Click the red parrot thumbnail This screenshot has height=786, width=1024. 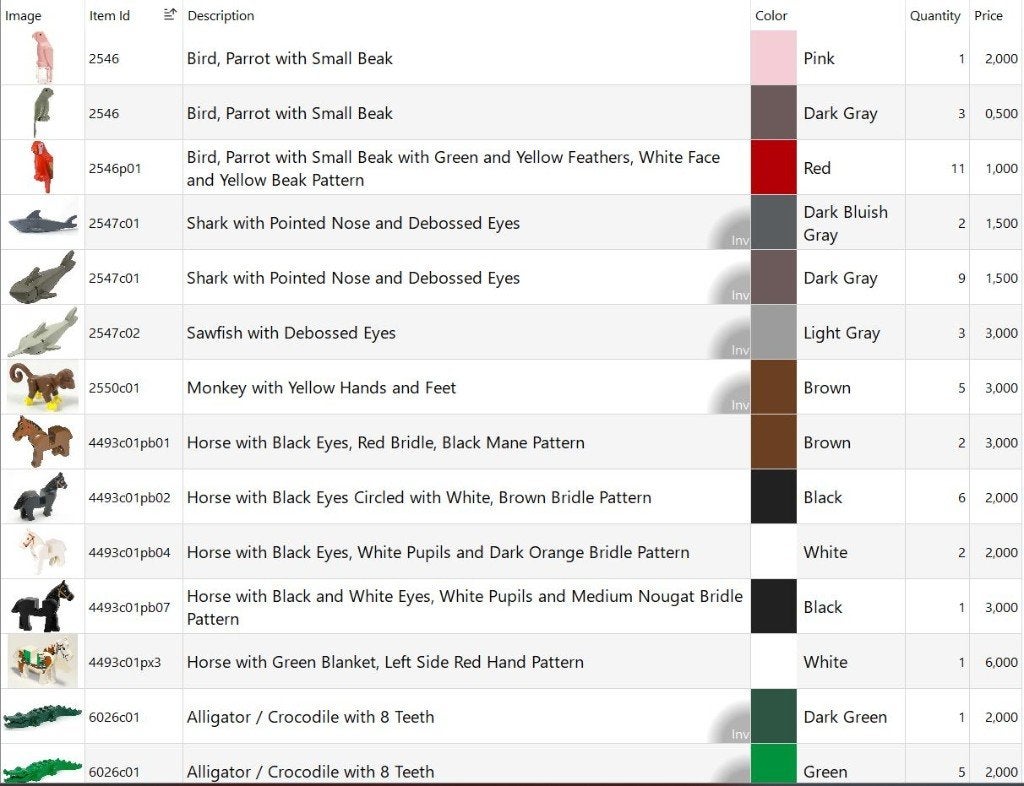pyautogui.click(x=42, y=167)
